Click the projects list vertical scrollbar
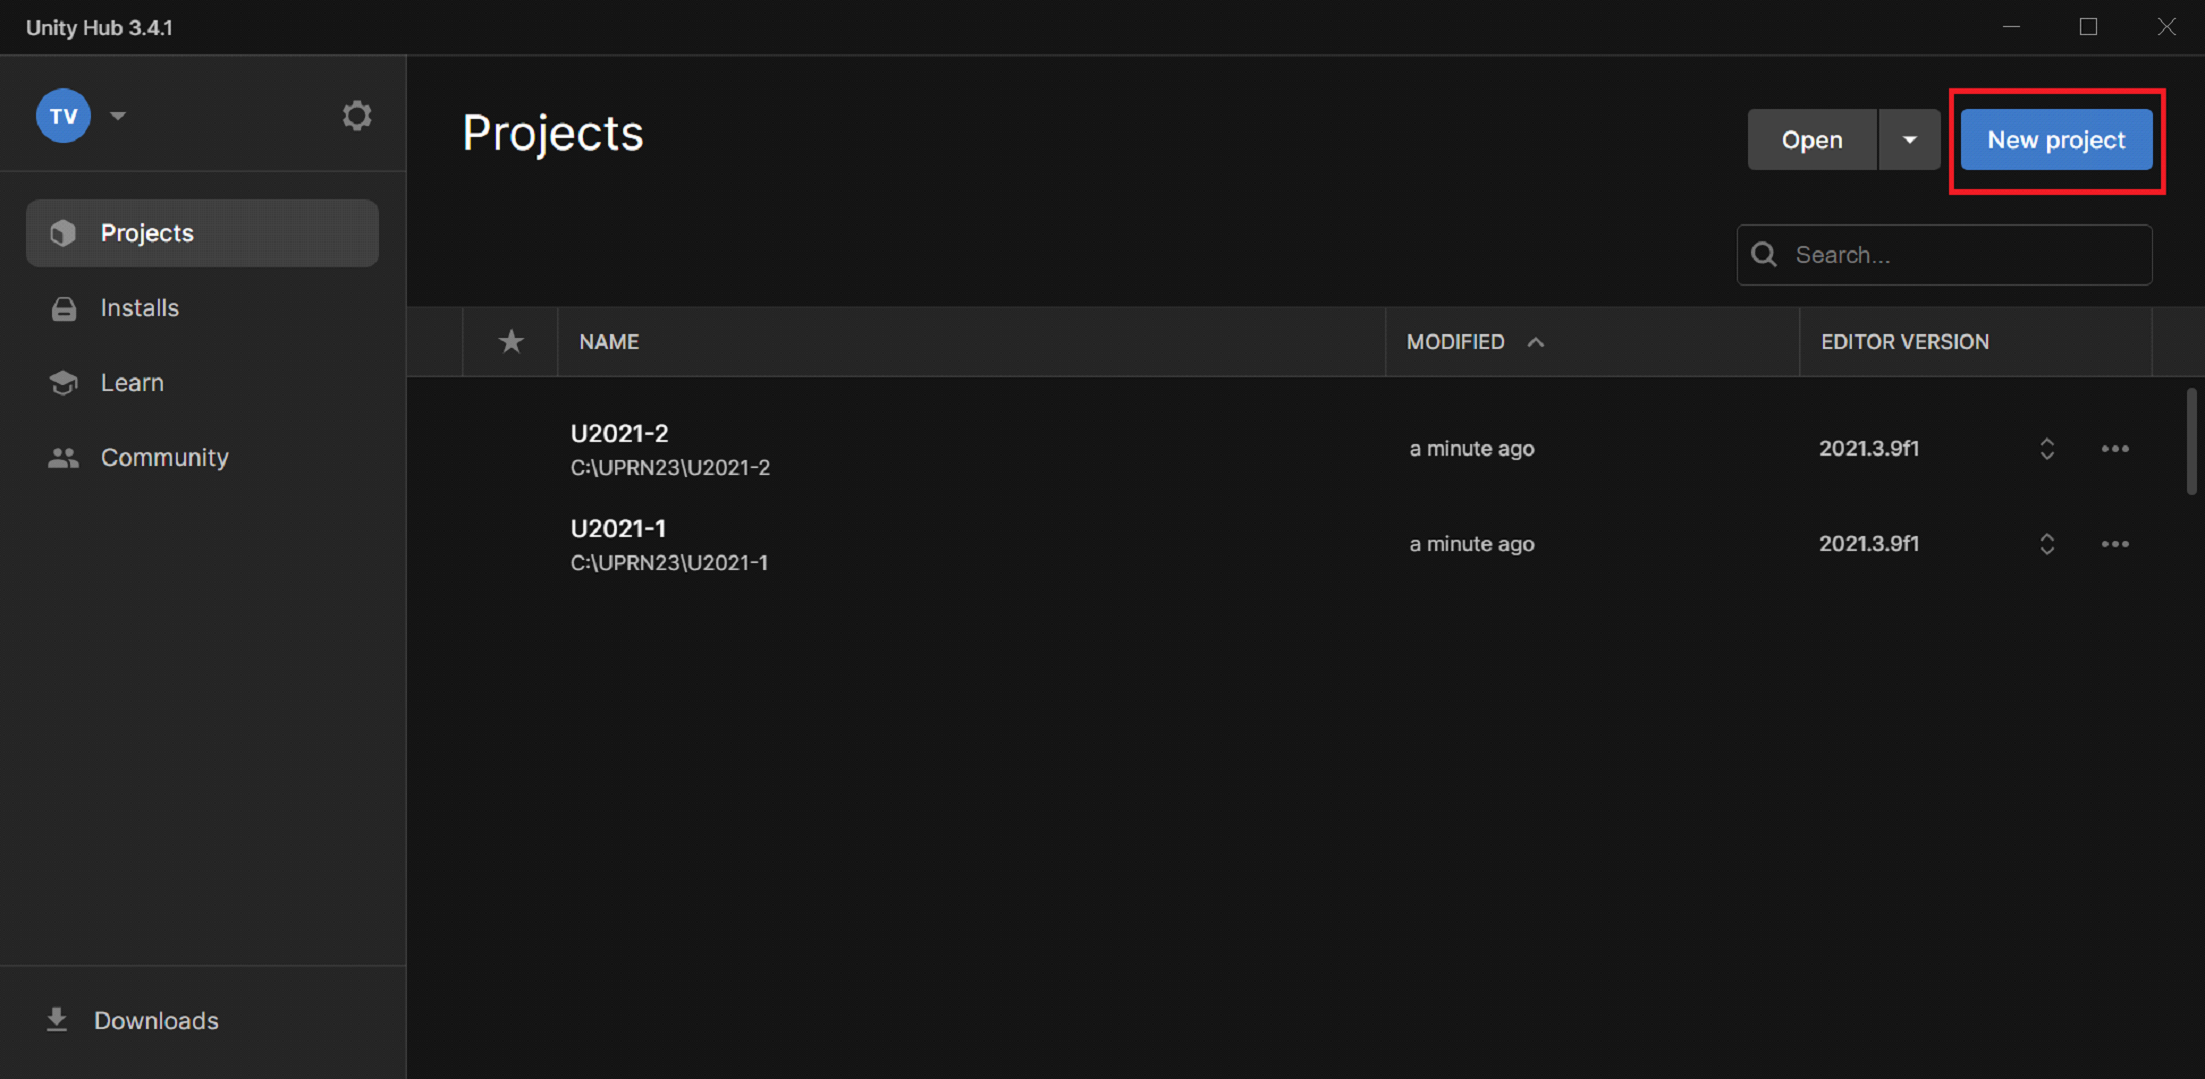The width and height of the screenshot is (2205, 1079). [x=2191, y=441]
